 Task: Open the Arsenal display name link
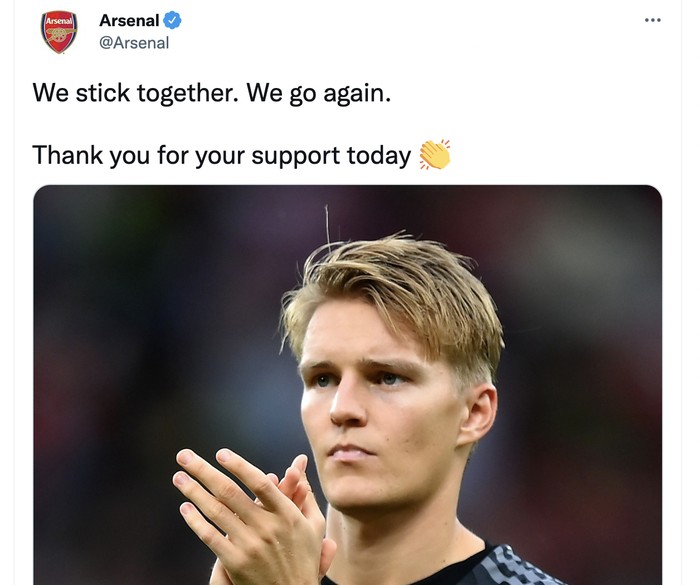point(129,21)
